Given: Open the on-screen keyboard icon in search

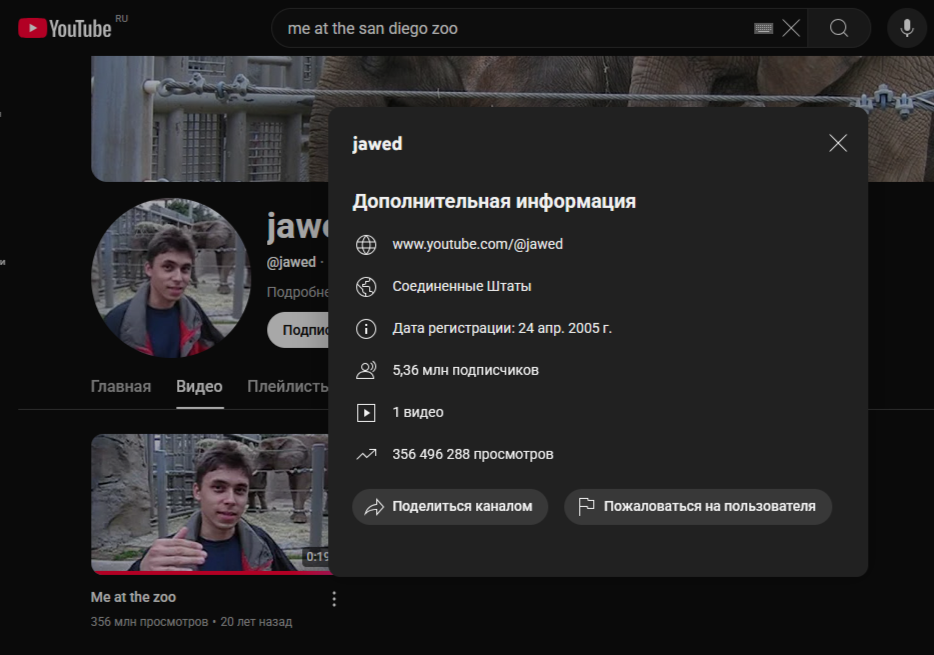Looking at the screenshot, I should pos(763,28).
